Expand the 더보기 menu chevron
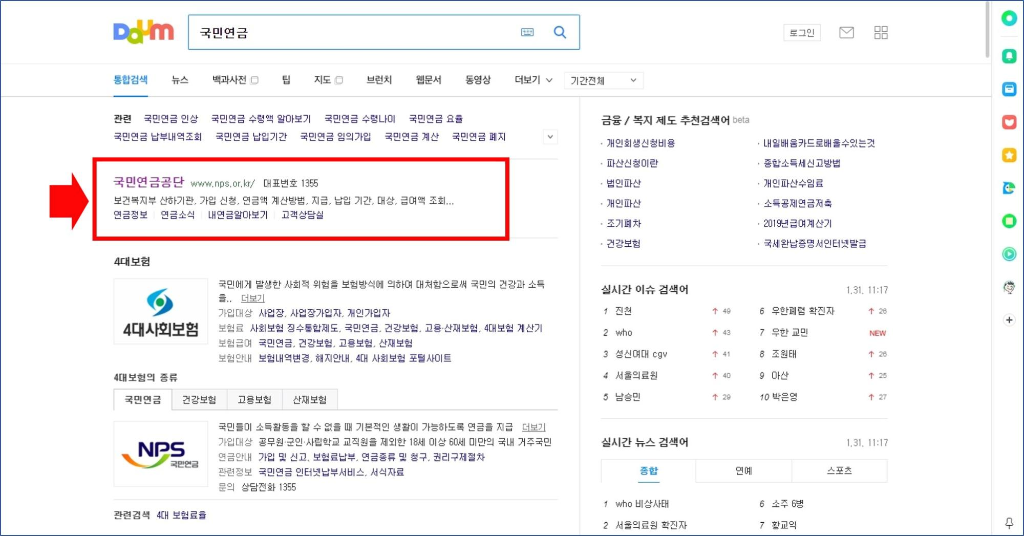Screen dimensions: 1024x536 549,80
